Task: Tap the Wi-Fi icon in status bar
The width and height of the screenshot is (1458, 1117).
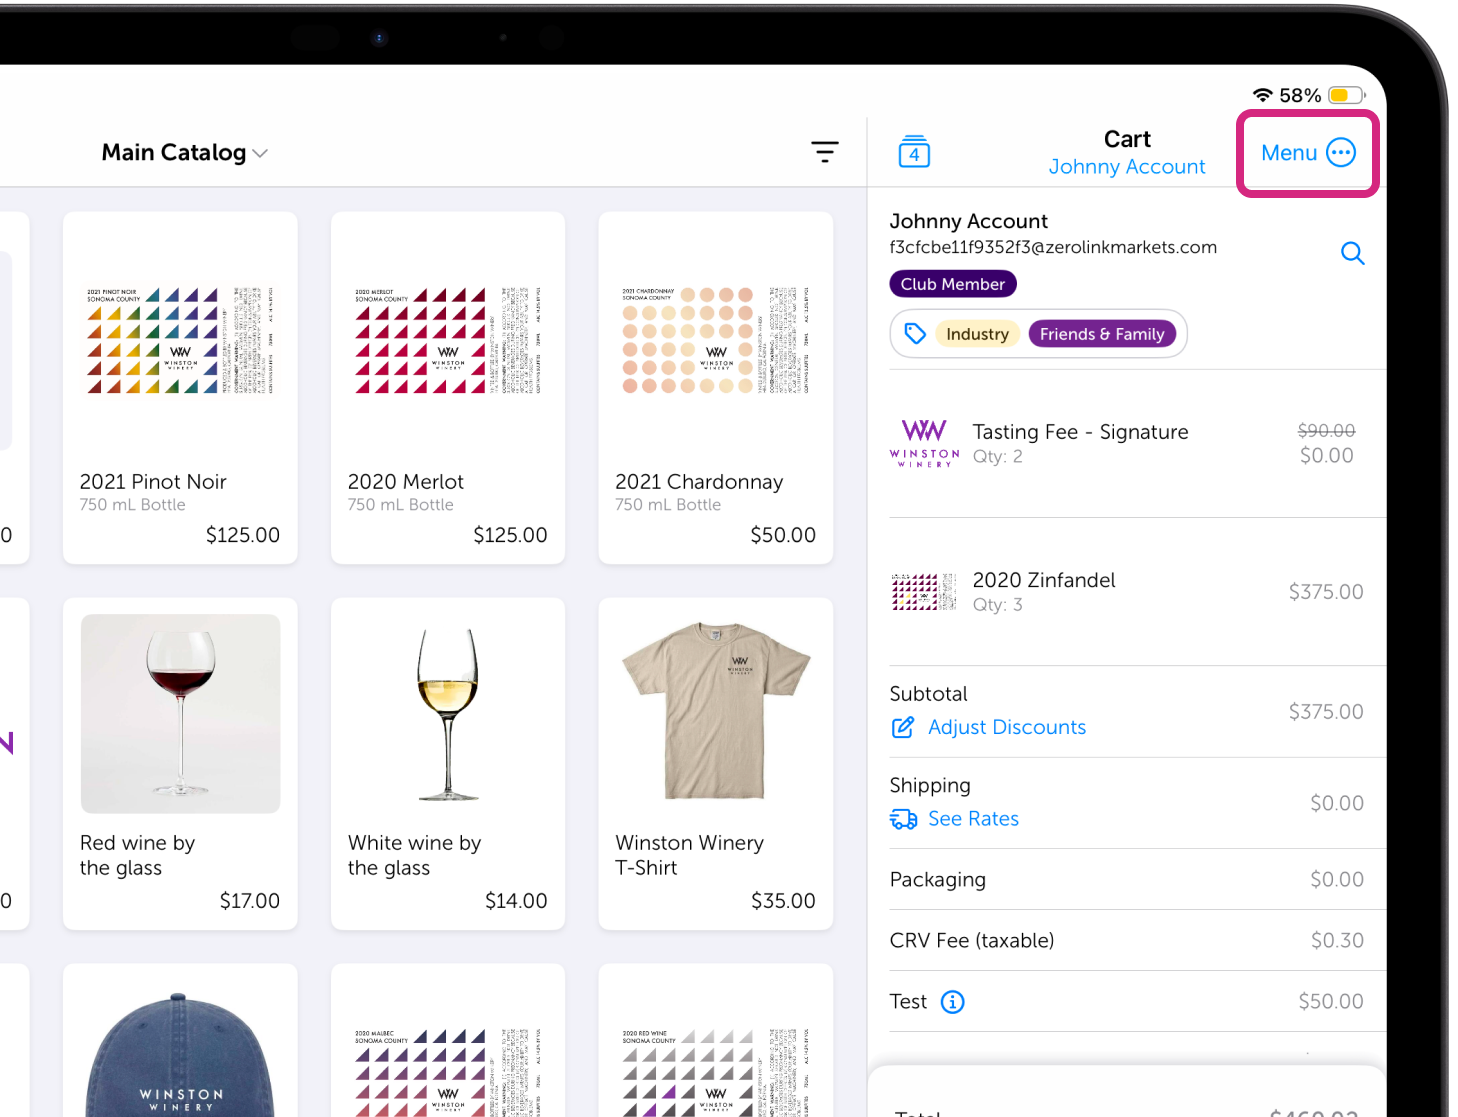Action: coord(1263,95)
